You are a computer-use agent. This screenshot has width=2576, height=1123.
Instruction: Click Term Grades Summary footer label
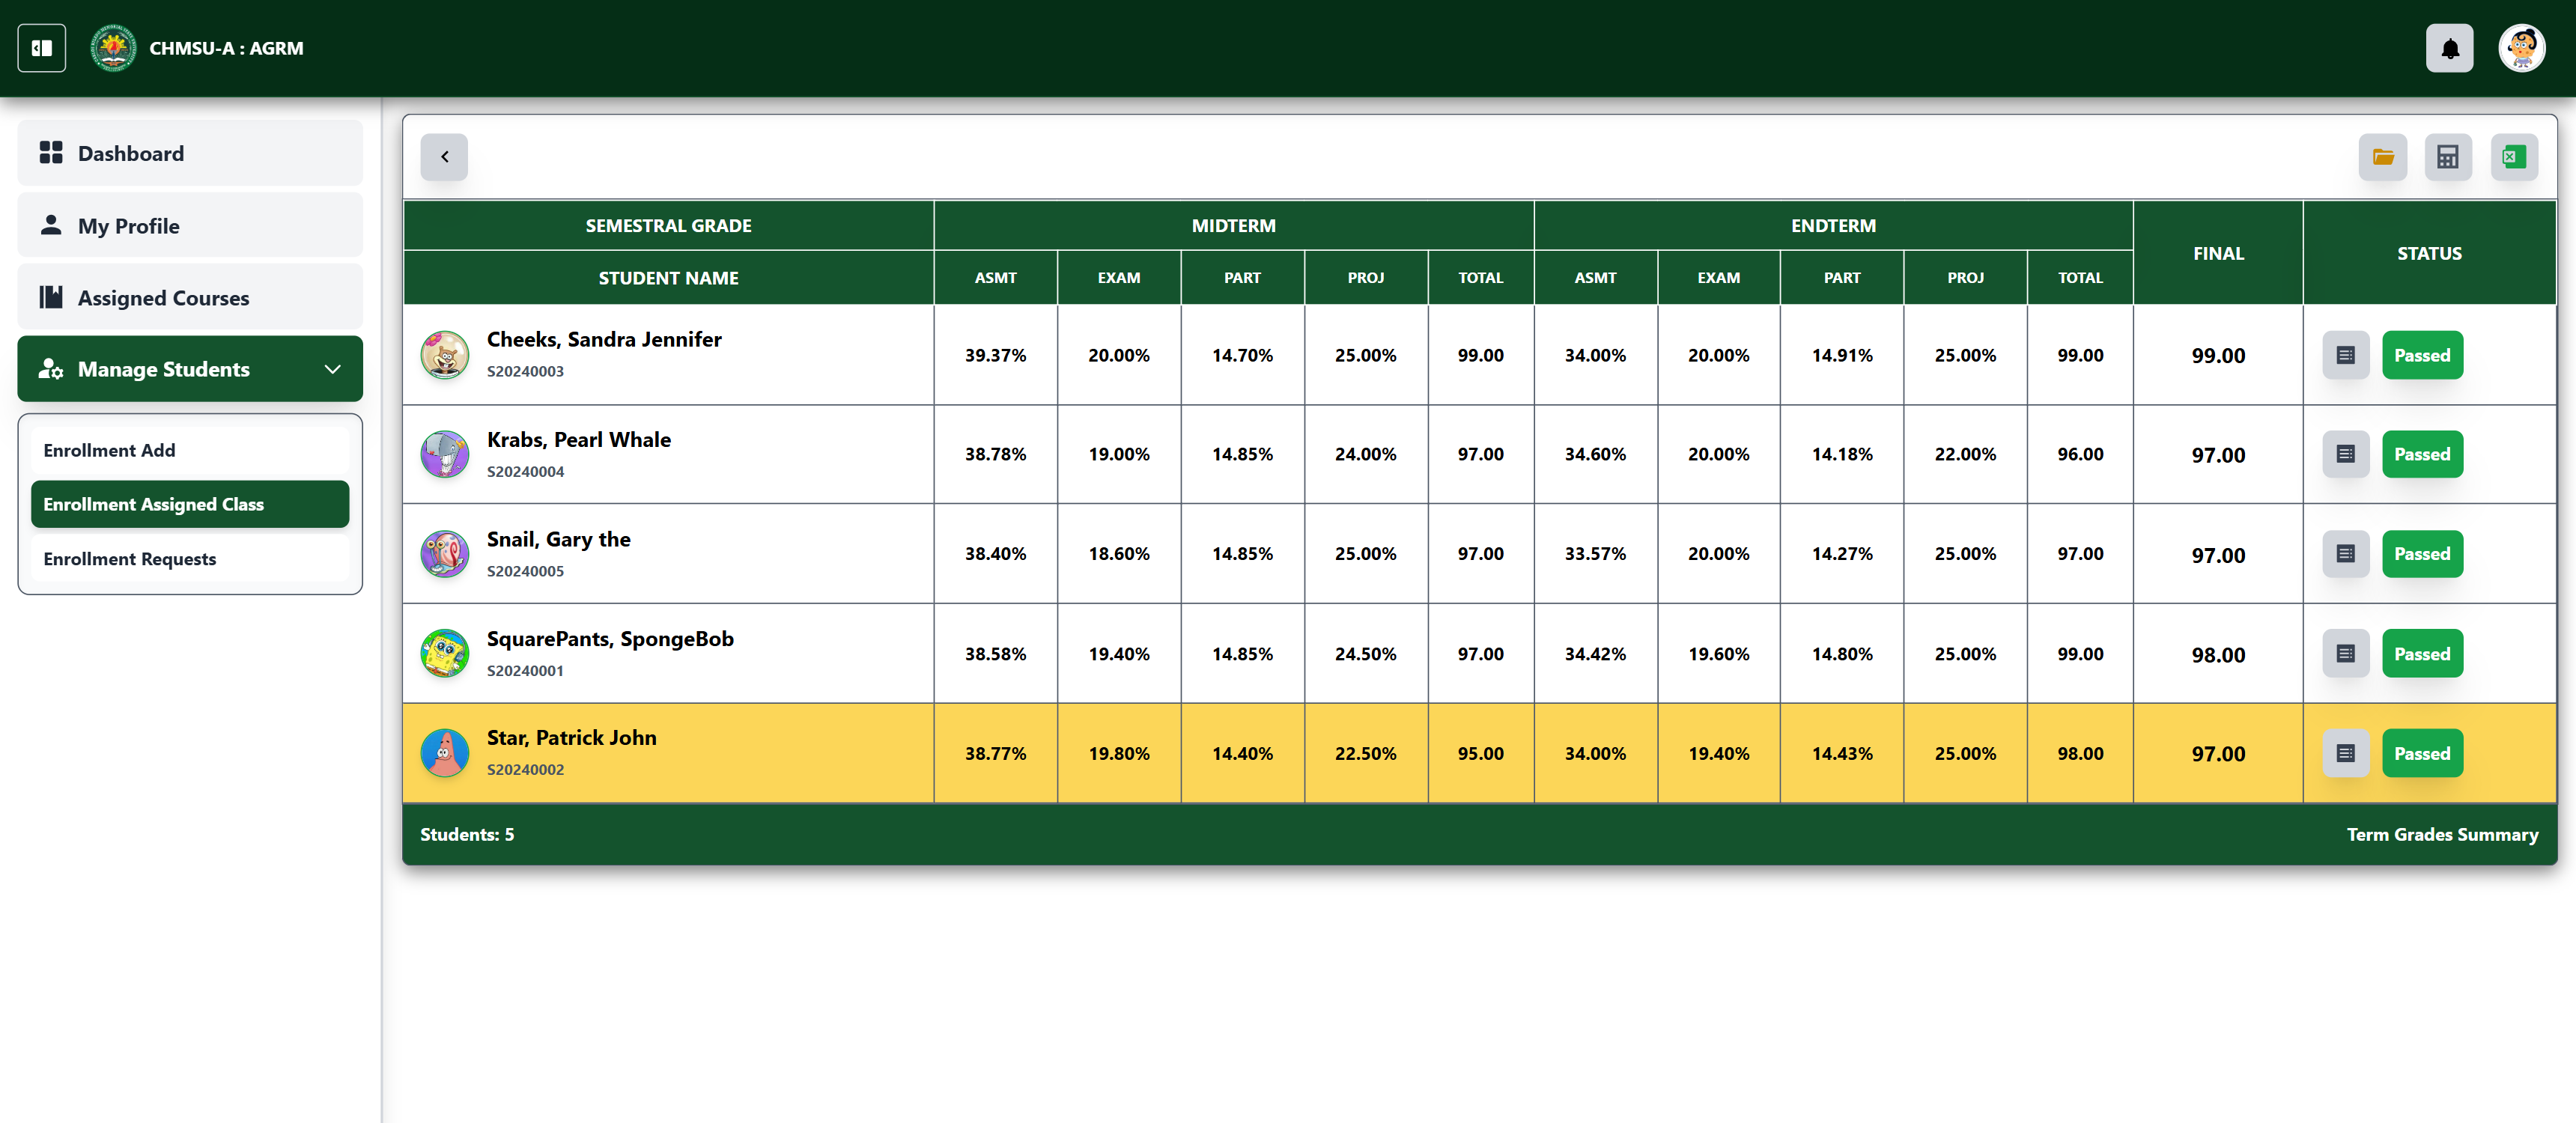point(2442,834)
